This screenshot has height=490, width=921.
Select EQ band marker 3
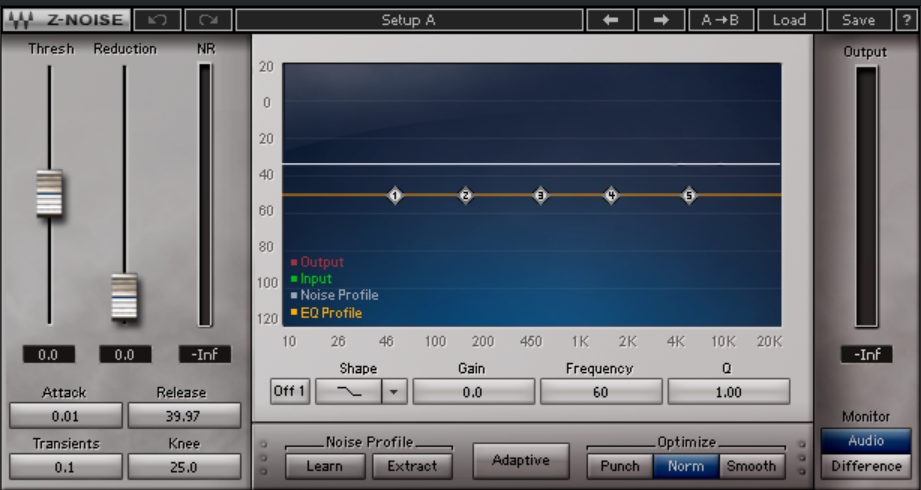click(541, 195)
